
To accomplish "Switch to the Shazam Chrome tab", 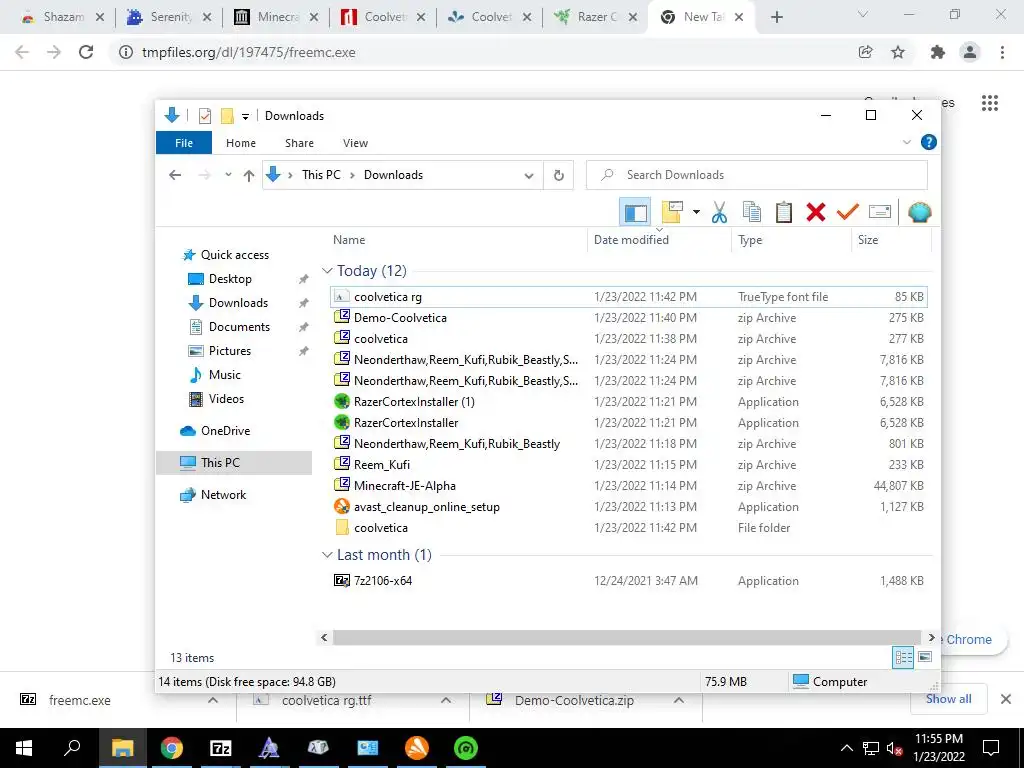I will tap(62, 17).
